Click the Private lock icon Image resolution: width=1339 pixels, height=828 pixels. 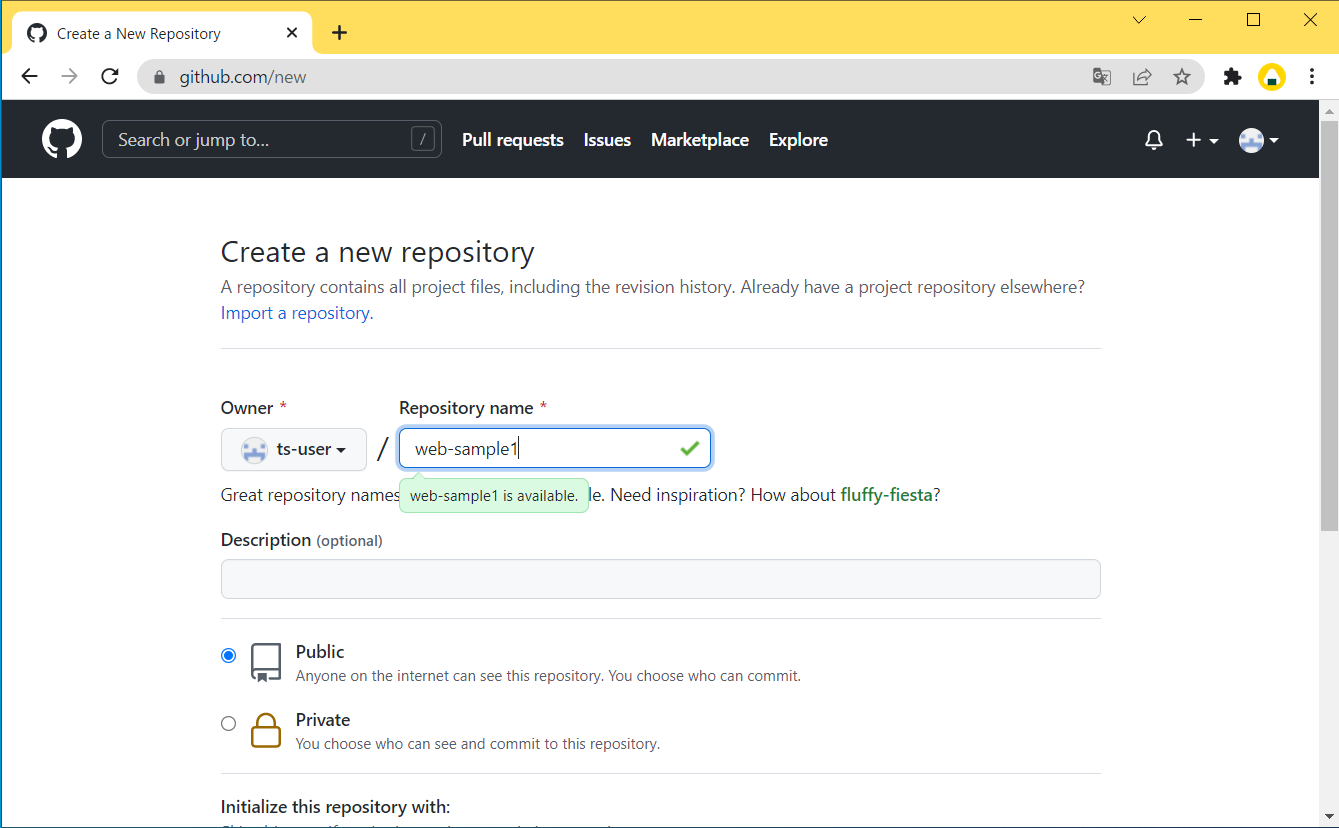tap(266, 730)
